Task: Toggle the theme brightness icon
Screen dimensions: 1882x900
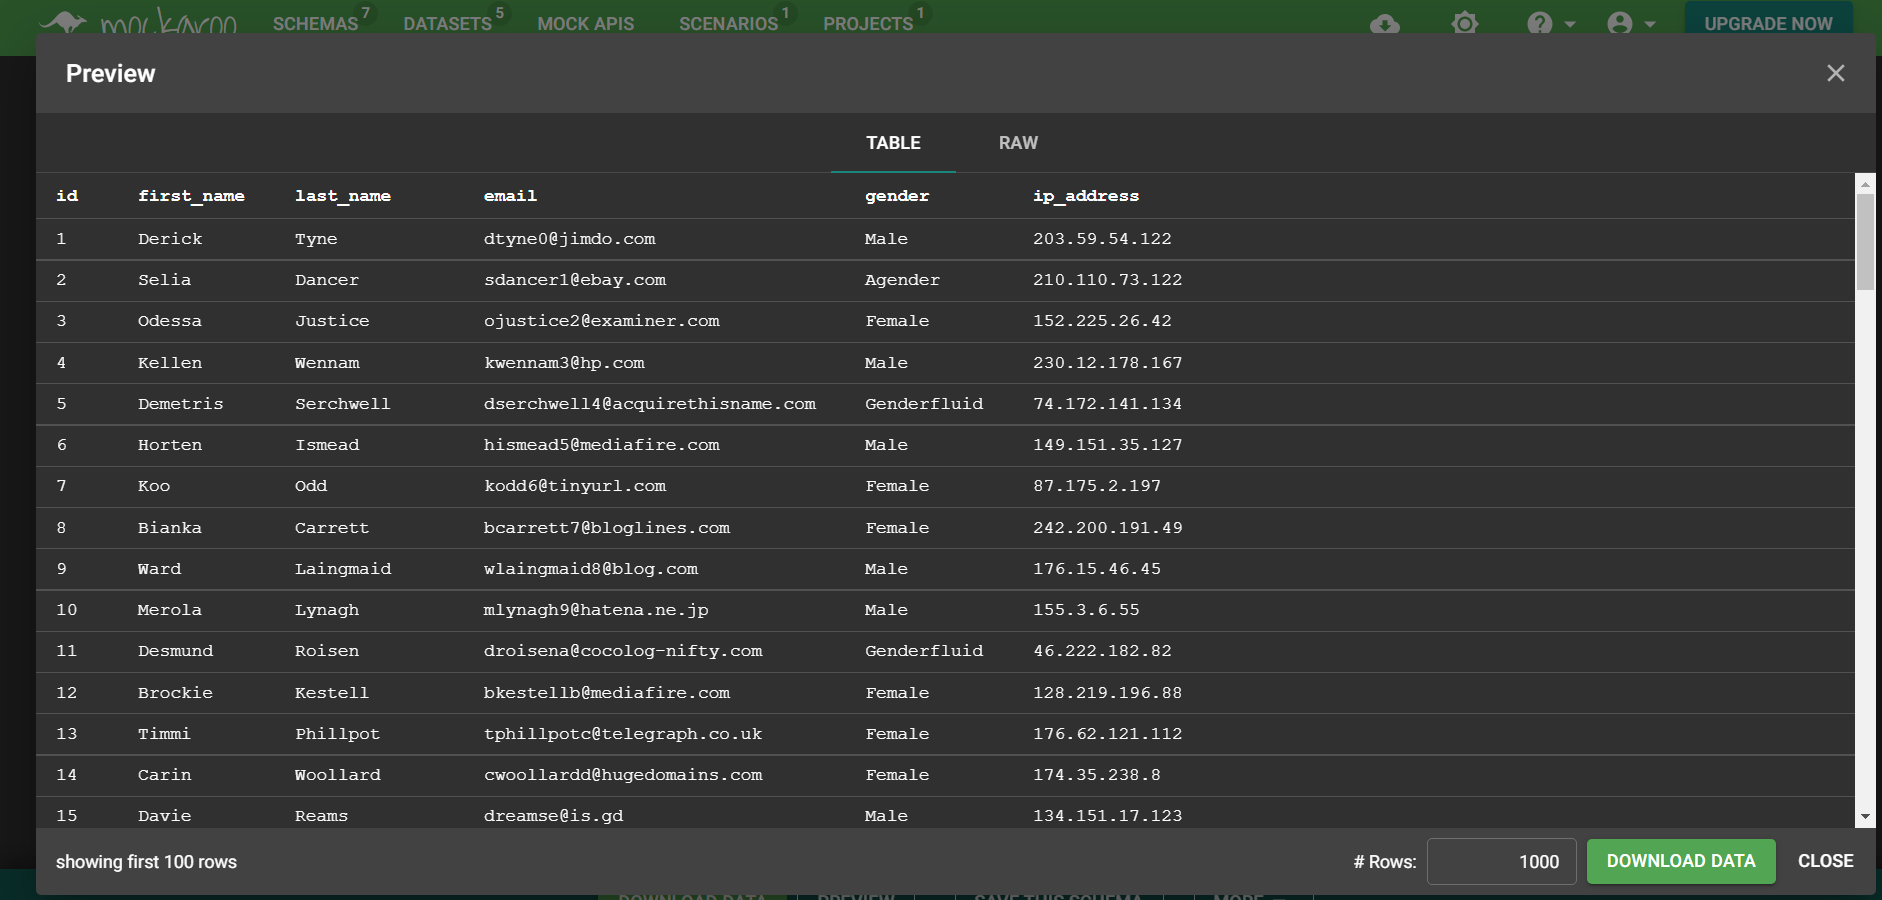Action: pyautogui.click(x=1464, y=23)
